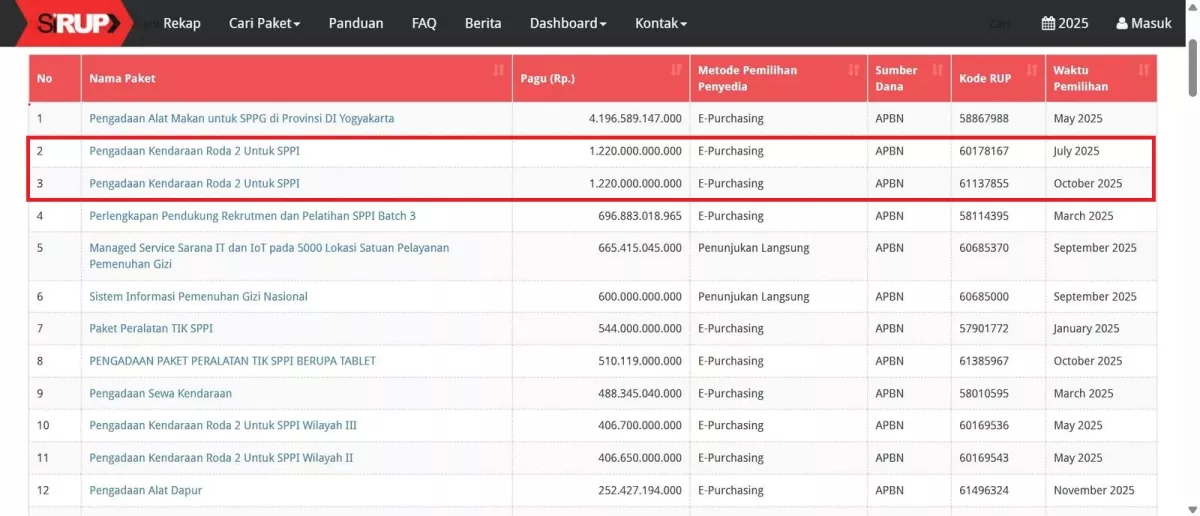
Task: Open the Kontak dropdown menu
Action: [660, 23]
